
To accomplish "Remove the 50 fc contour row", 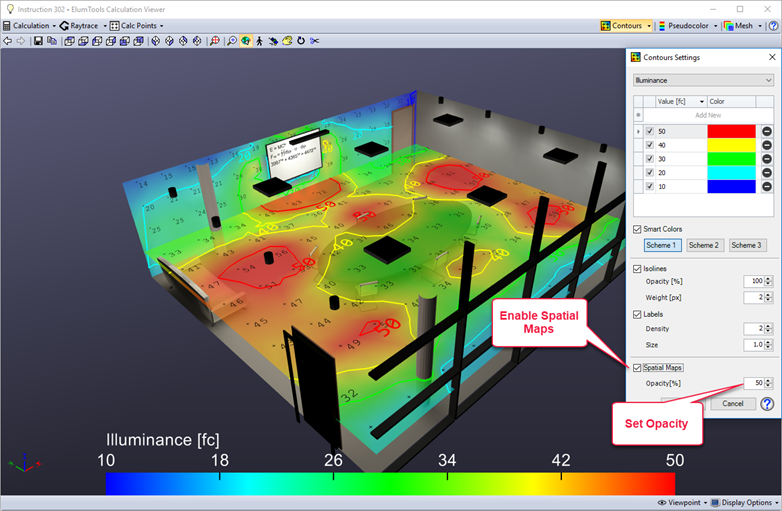I will pos(766,131).
